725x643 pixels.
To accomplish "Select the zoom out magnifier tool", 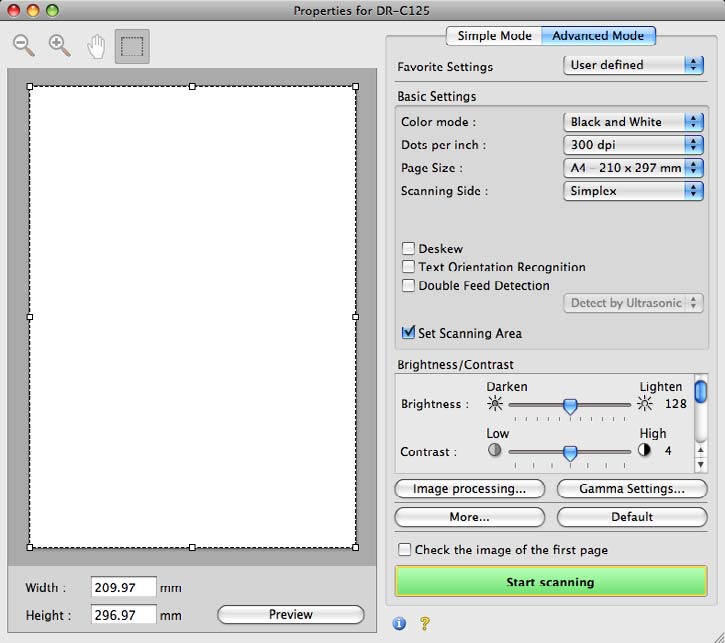I will point(24,46).
